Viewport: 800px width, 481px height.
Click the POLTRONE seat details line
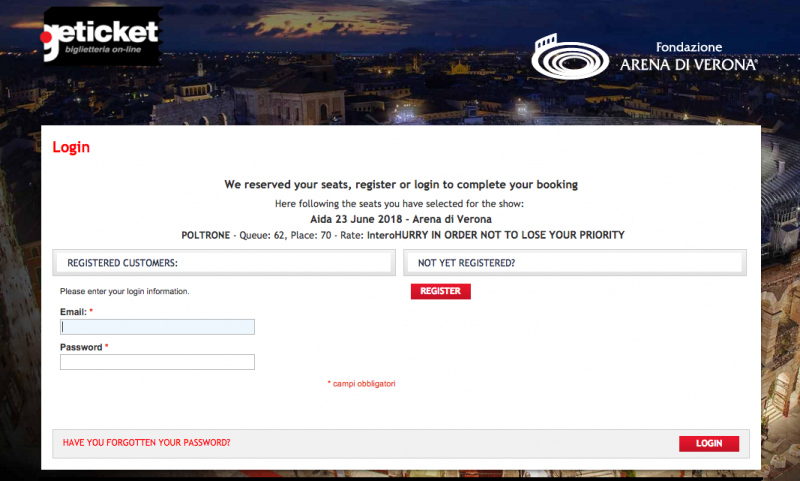click(403, 235)
